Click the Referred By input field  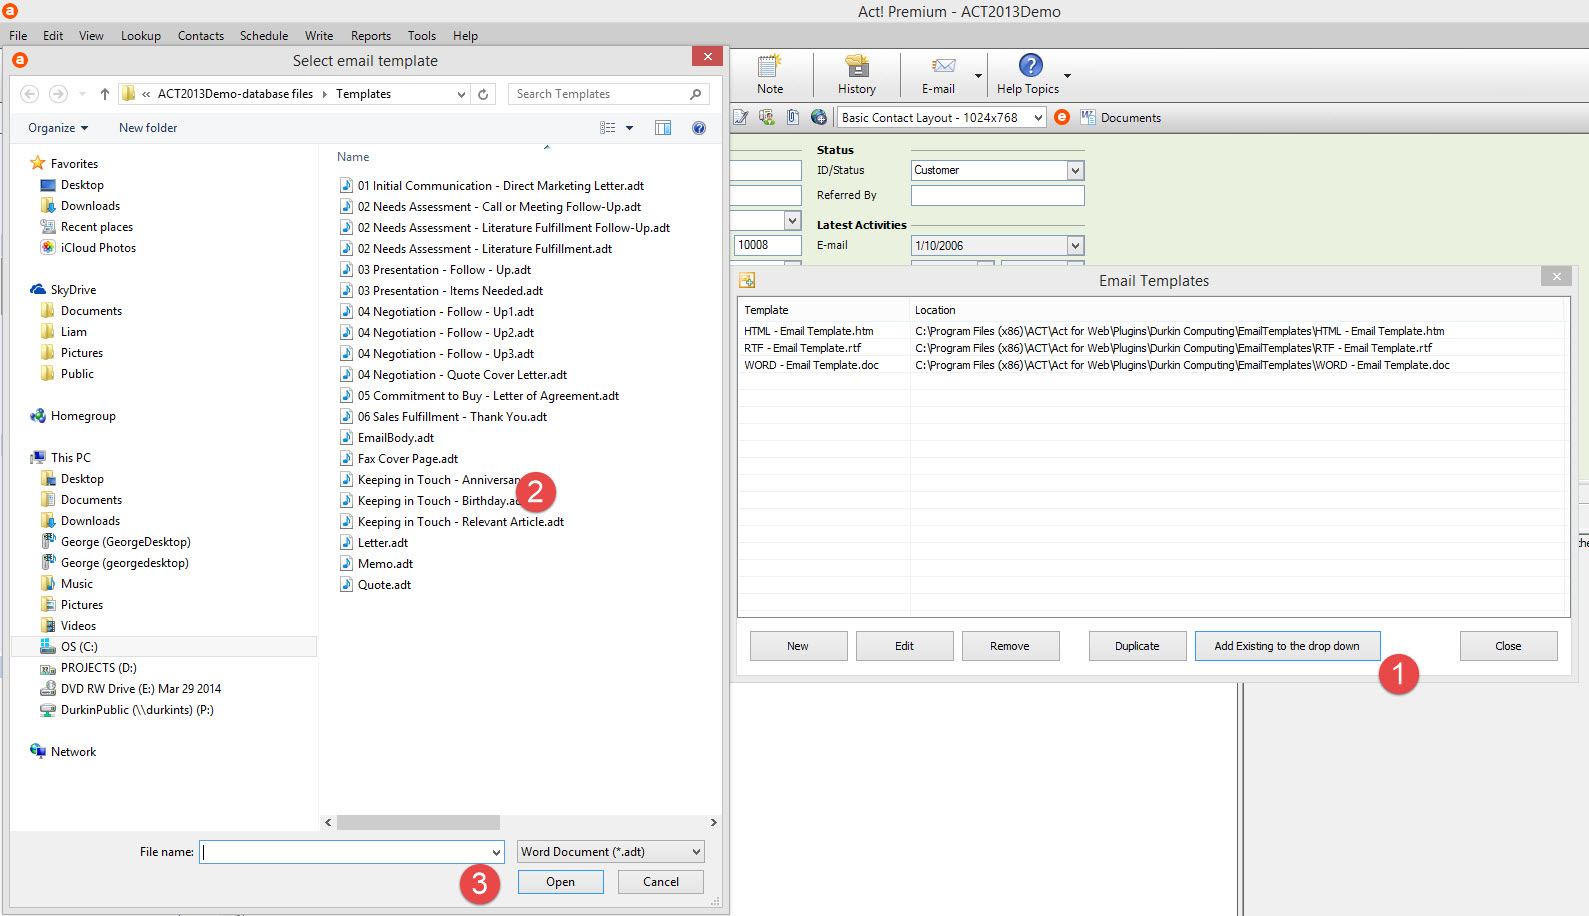[997, 196]
